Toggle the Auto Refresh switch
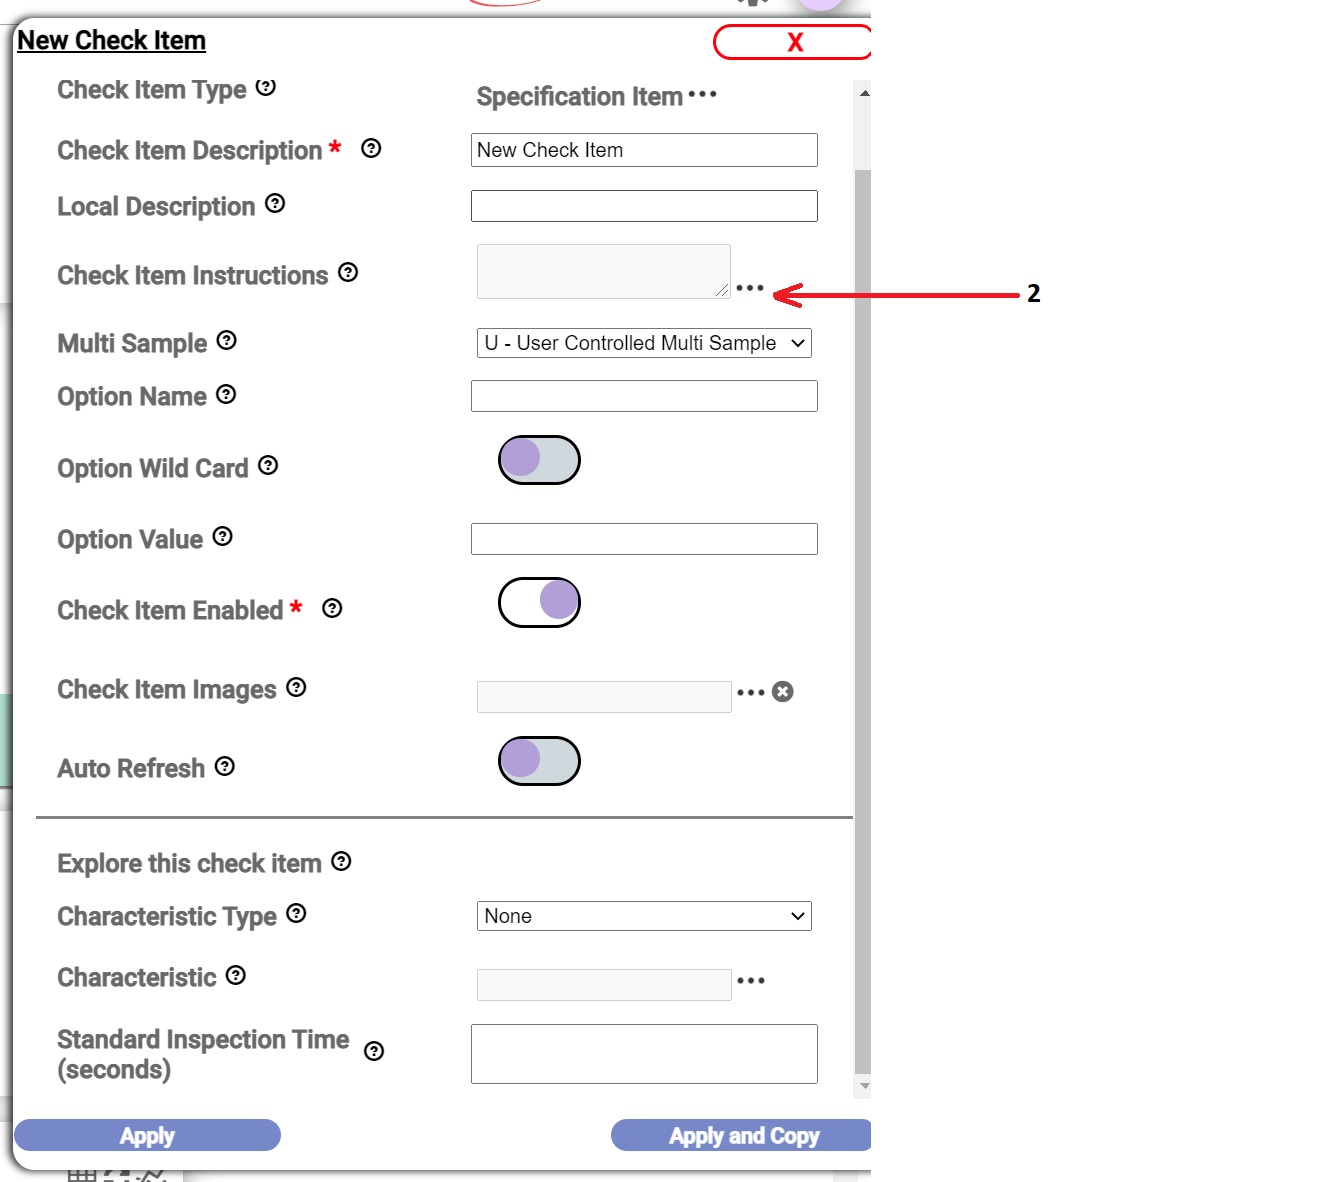1331x1182 pixels. coord(539,761)
